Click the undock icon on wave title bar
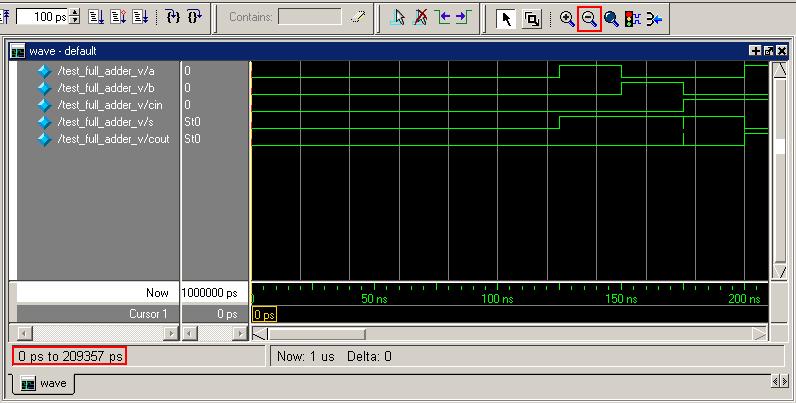796x403 pixels. point(769,51)
